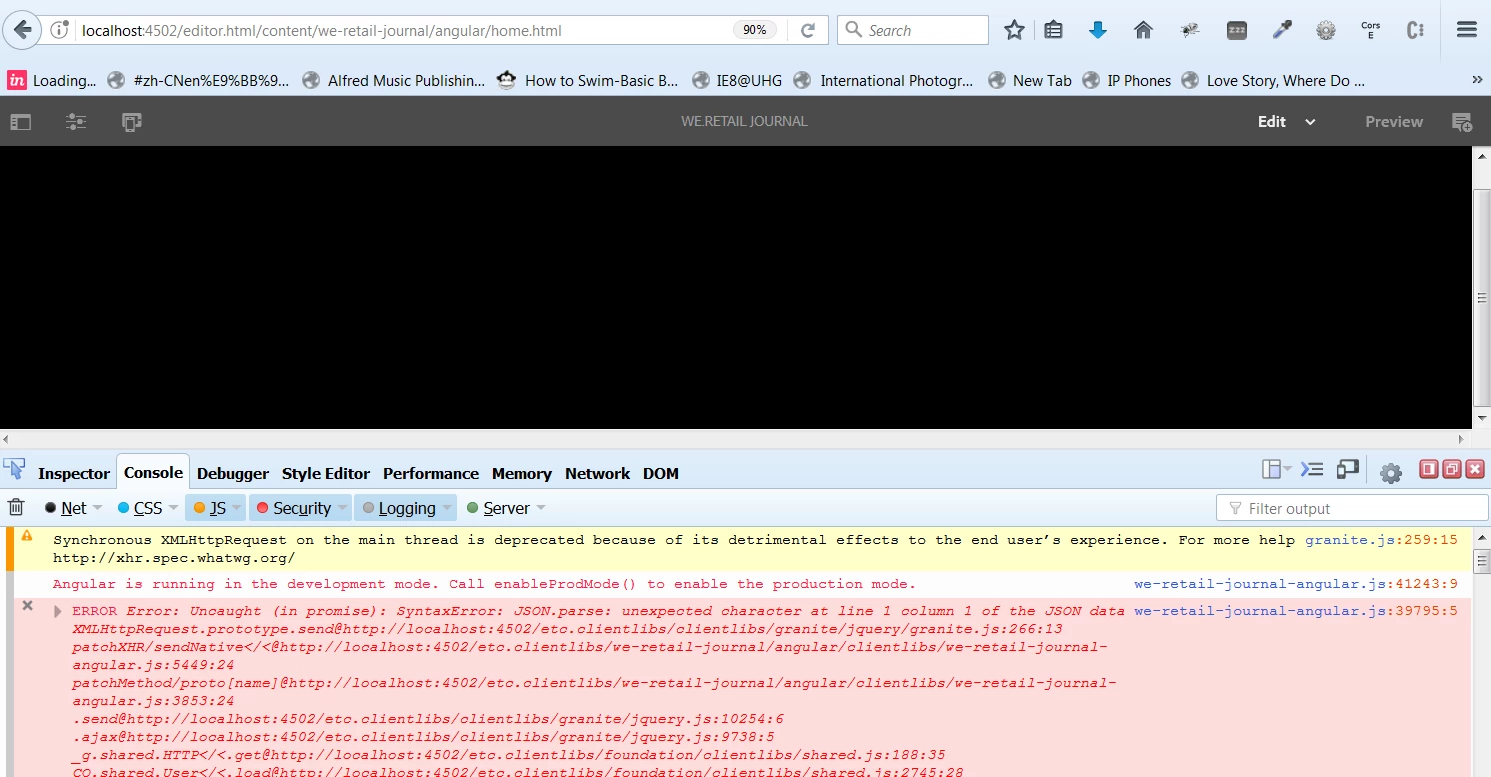This screenshot has height=777, width=1491.
Task: Reload the page using refresh icon
Action: tap(808, 30)
